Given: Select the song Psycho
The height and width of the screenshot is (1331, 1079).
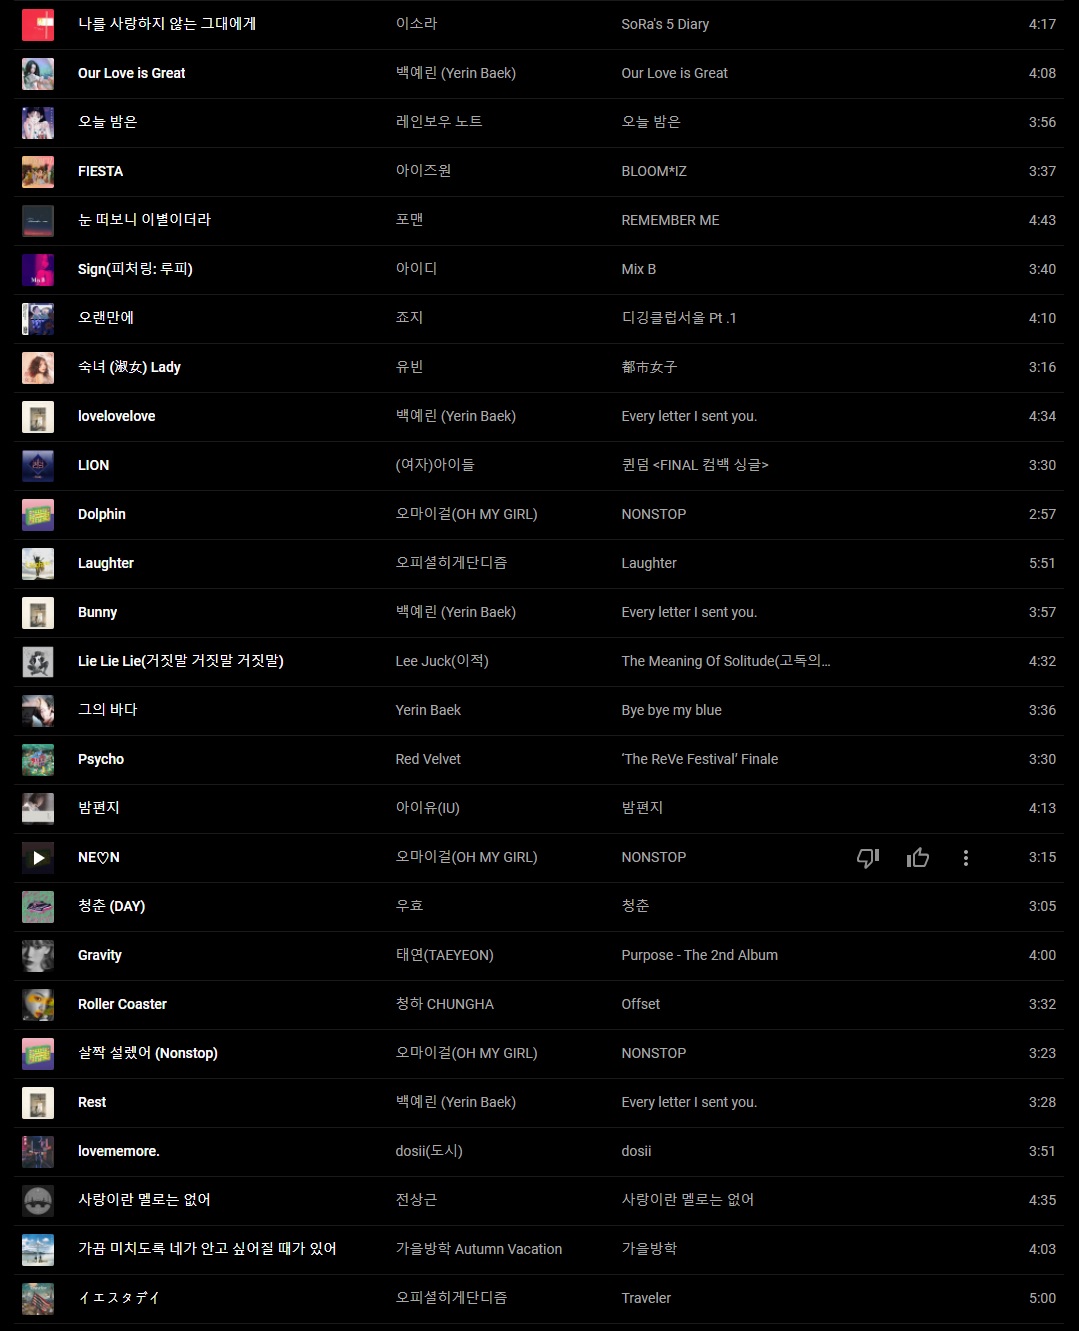Looking at the screenshot, I should [101, 759].
